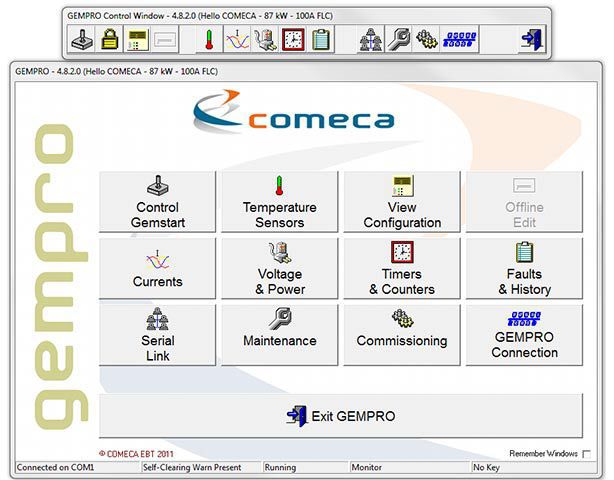This screenshot has width=614, height=480.
Task: Open the Control Gemstart panel
Action: coord(158,203)
